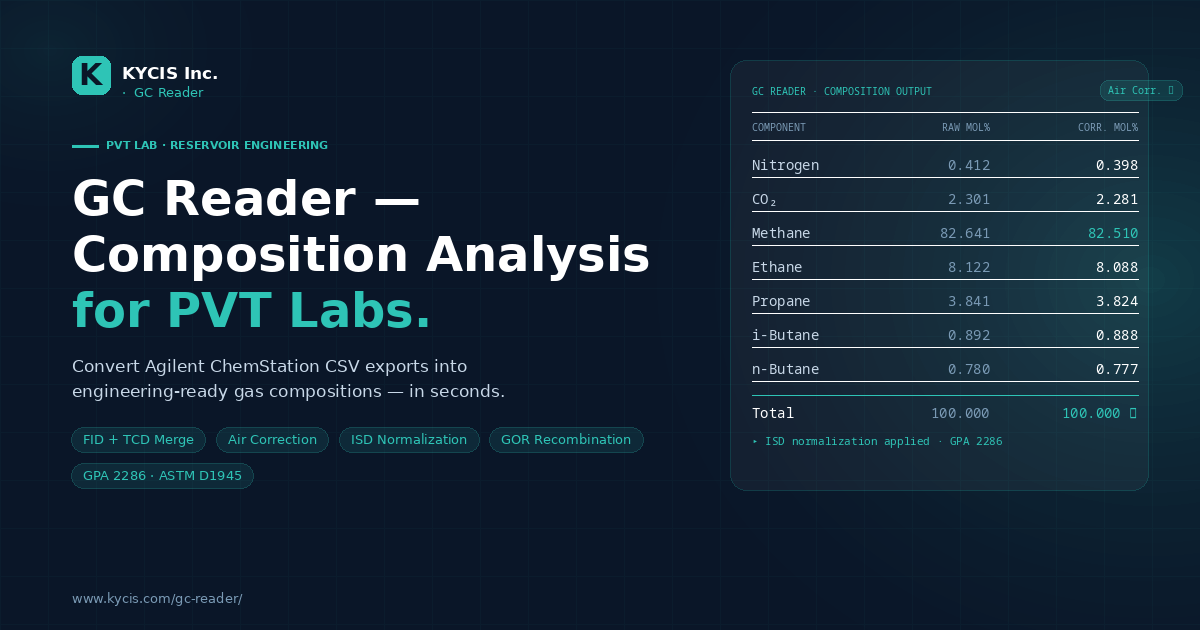Select the CO₂ row label

tap(764, 199)
